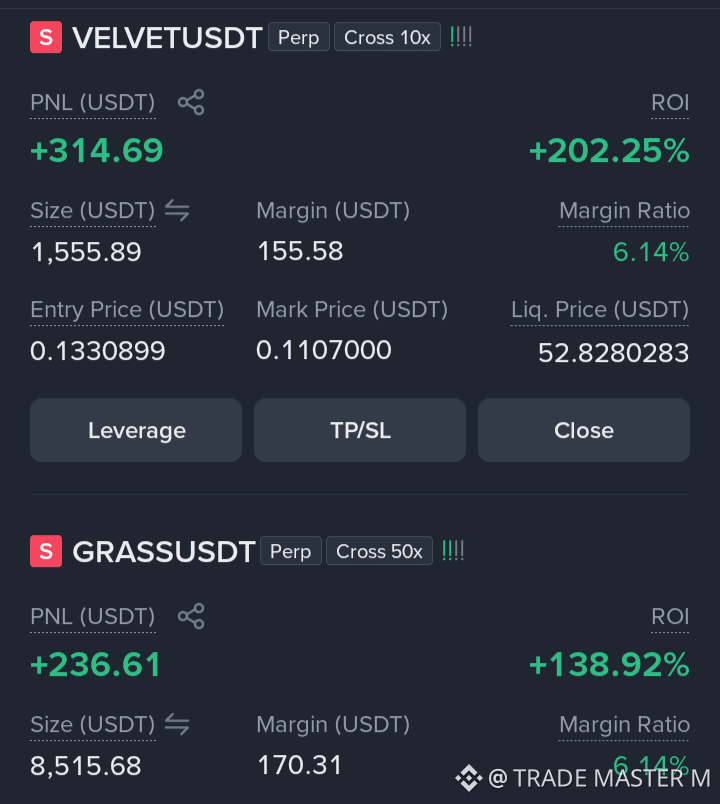The image size is (720, 804).
Task: Show the Entry Price (USDT) label info
Action: [x=127, y=309]
